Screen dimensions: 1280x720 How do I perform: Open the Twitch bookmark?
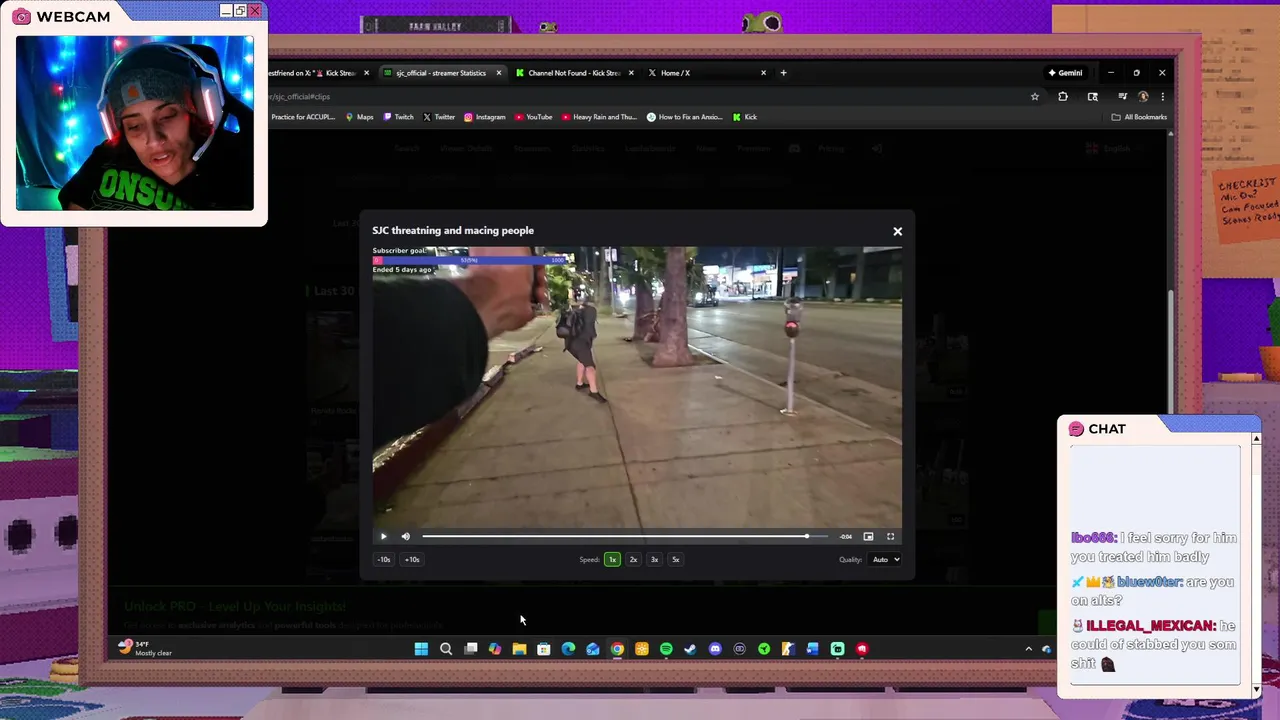pyautogui.click(x=398, y=117)
